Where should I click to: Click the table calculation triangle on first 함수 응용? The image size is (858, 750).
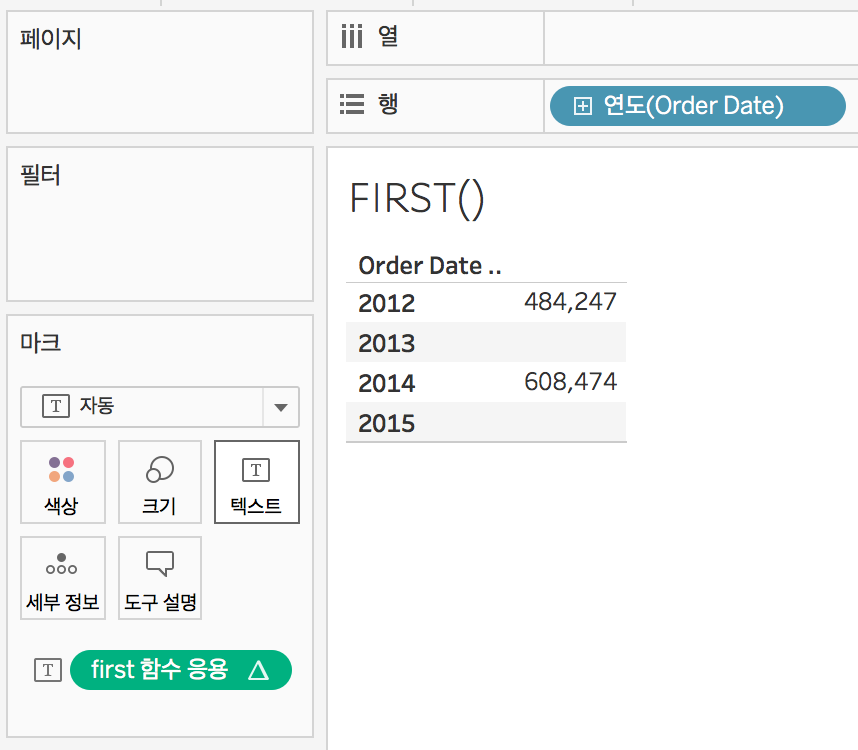coord(258,670)
